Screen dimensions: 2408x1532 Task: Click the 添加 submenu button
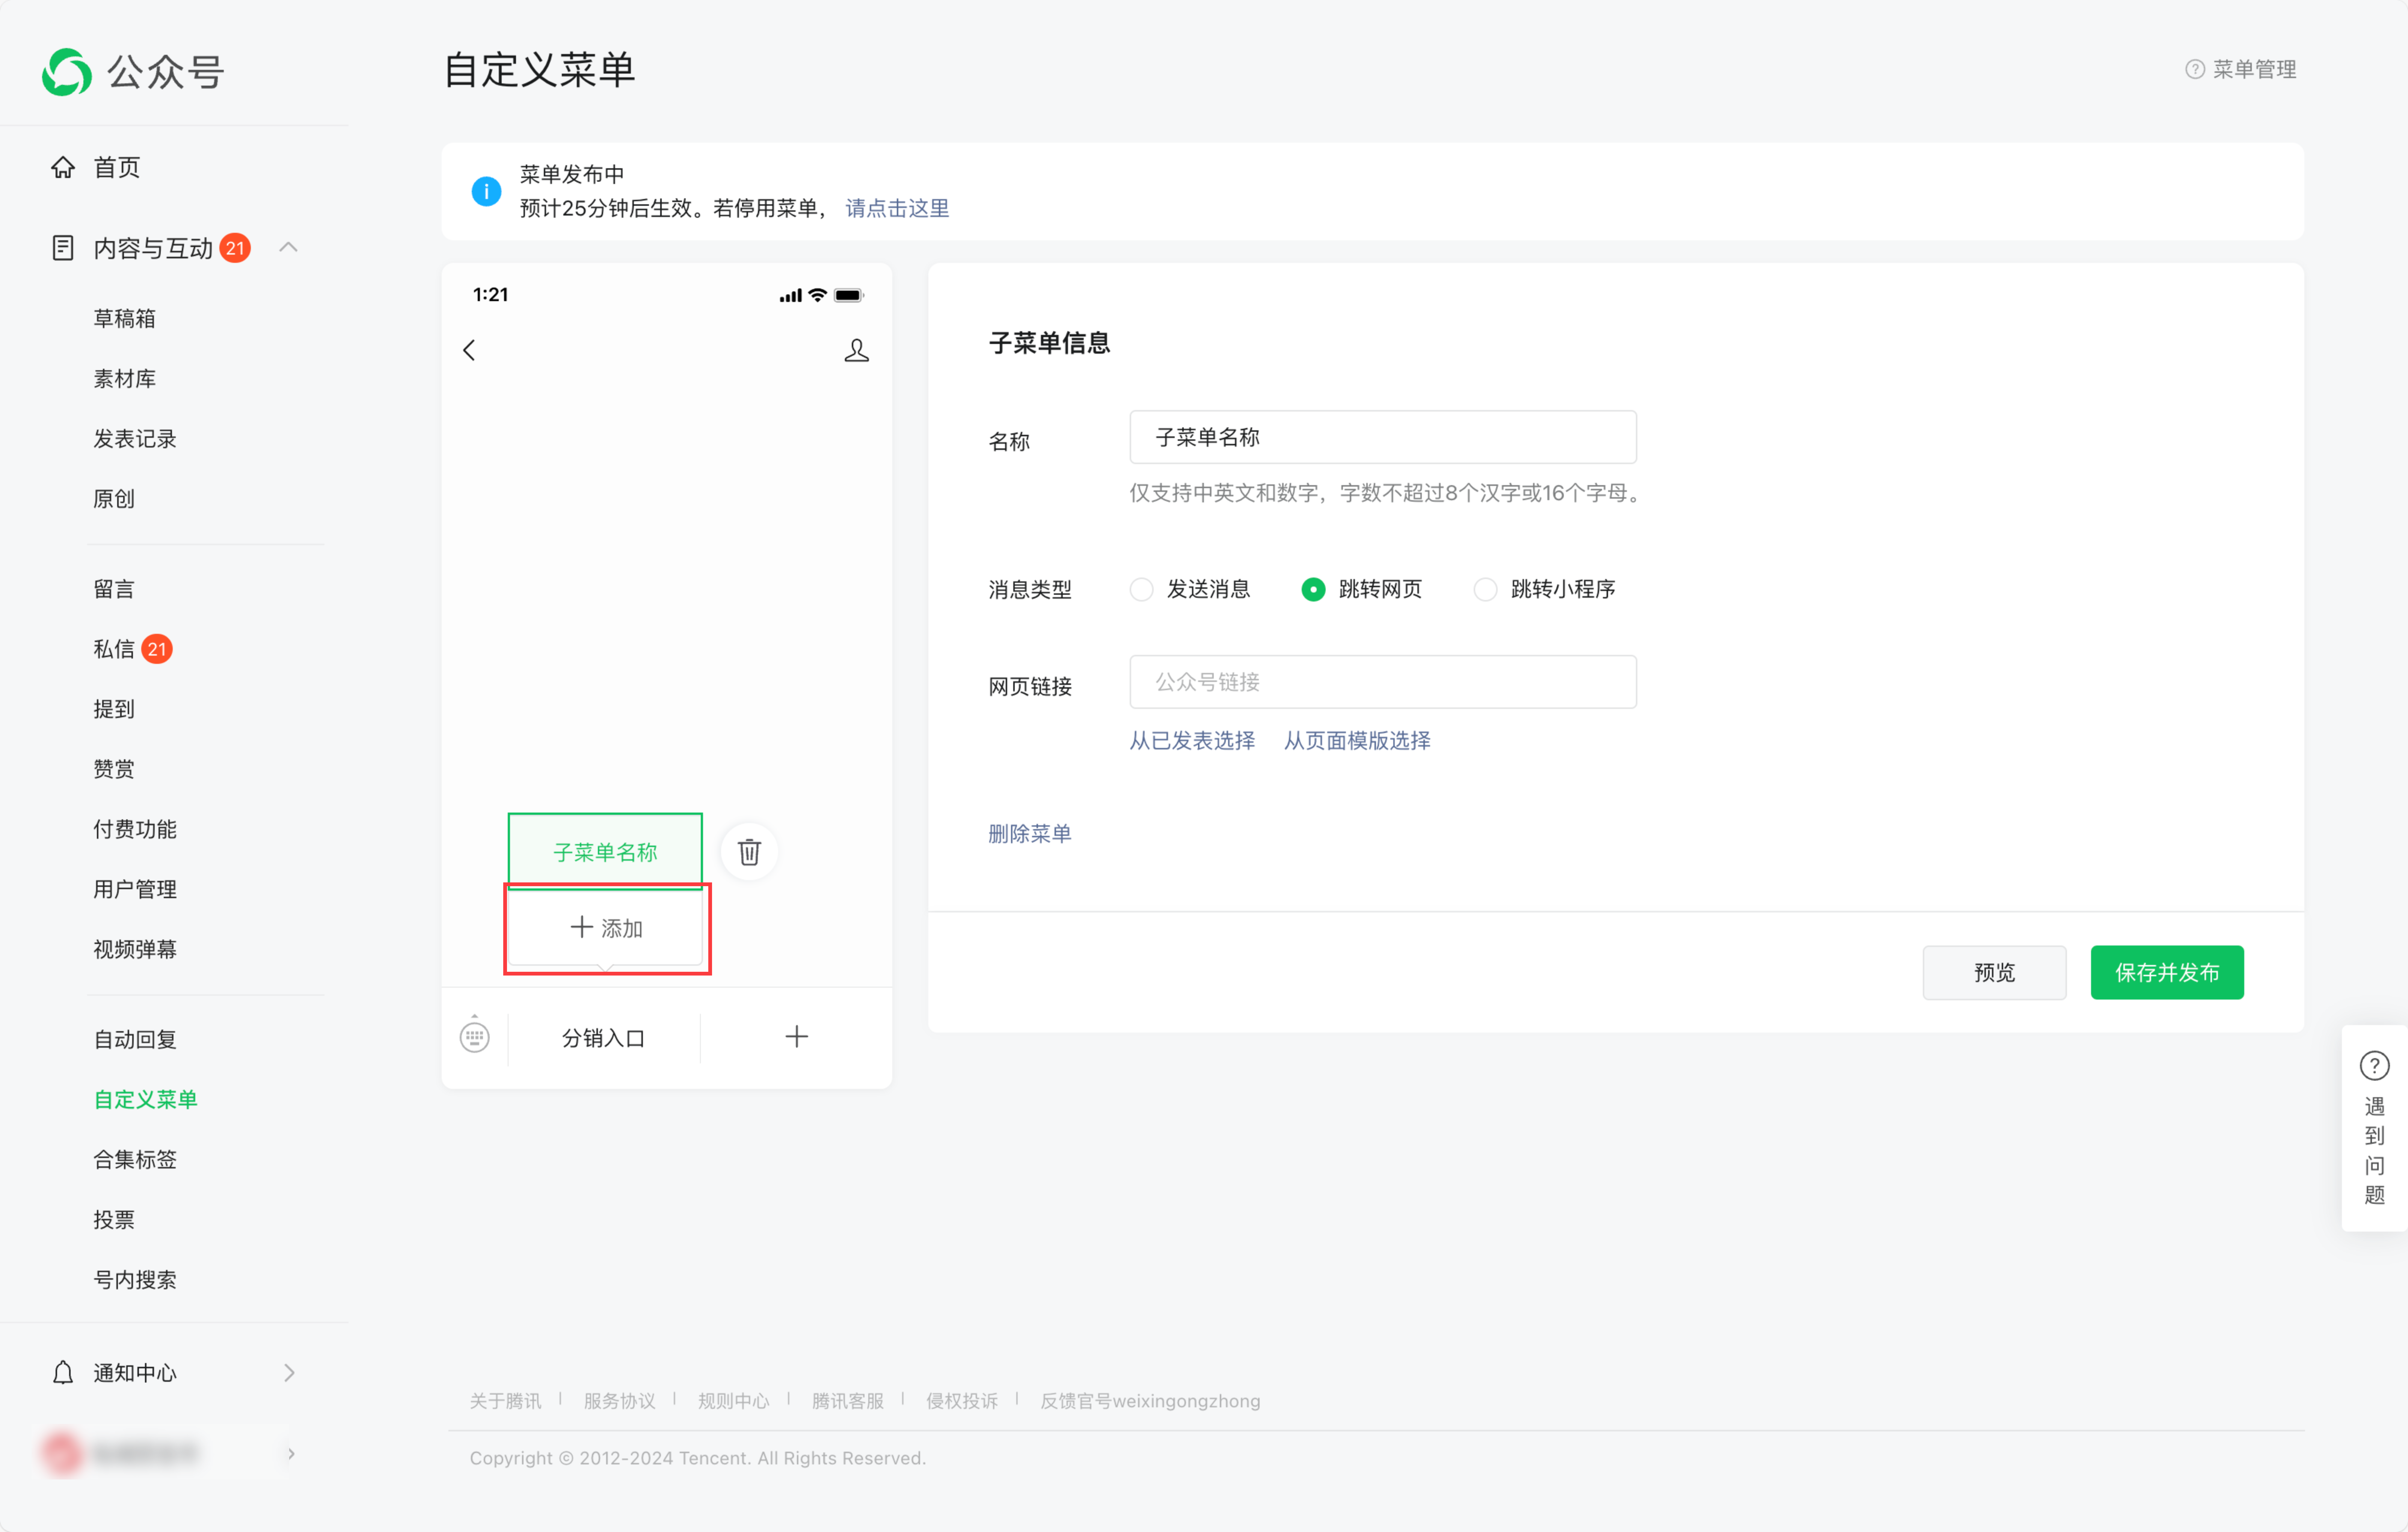[x=606, y=928]
